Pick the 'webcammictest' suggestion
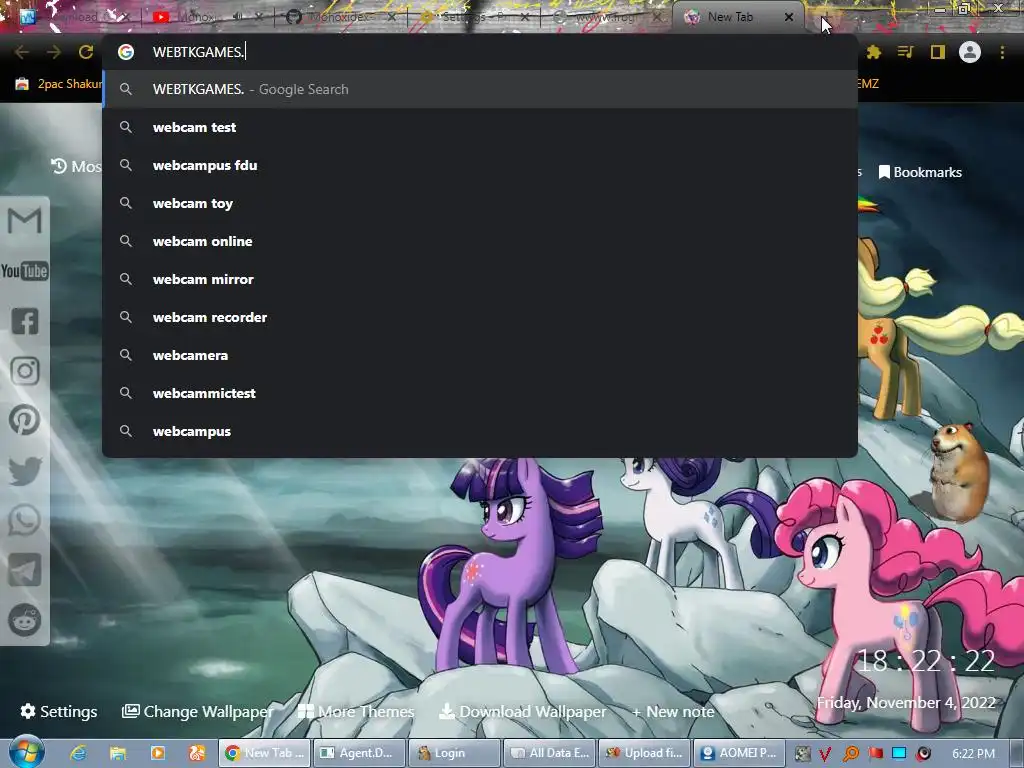 click(480, 393)
